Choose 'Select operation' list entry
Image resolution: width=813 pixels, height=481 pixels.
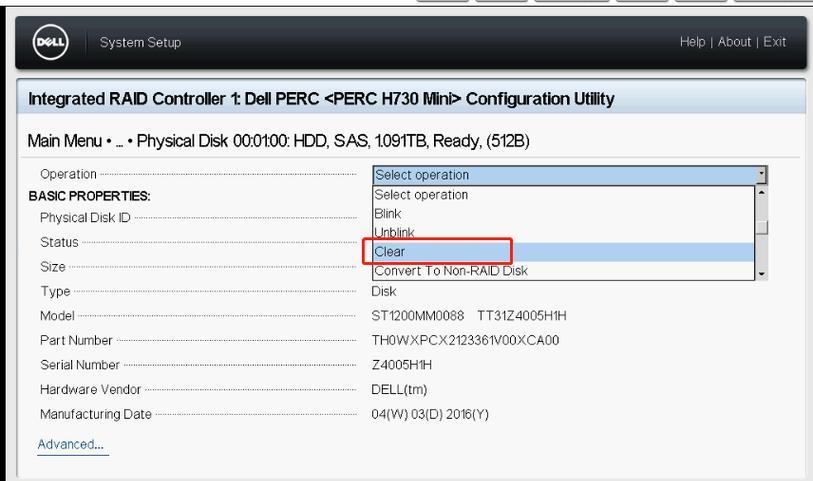point(564,195)
